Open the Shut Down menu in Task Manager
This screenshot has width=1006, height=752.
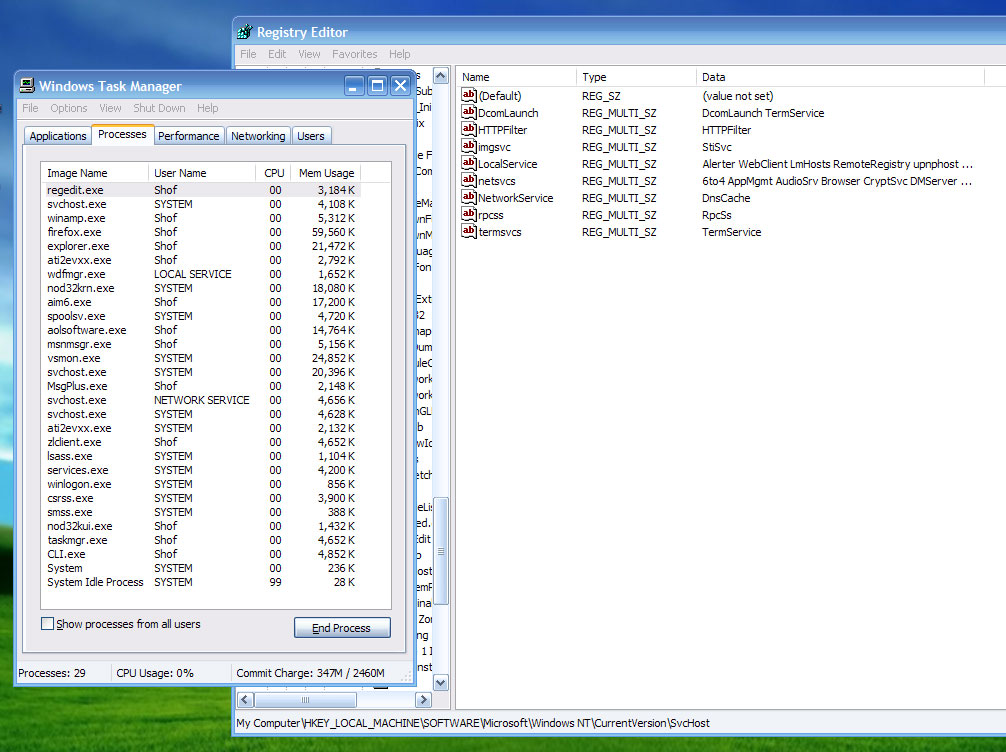point(159,108)
